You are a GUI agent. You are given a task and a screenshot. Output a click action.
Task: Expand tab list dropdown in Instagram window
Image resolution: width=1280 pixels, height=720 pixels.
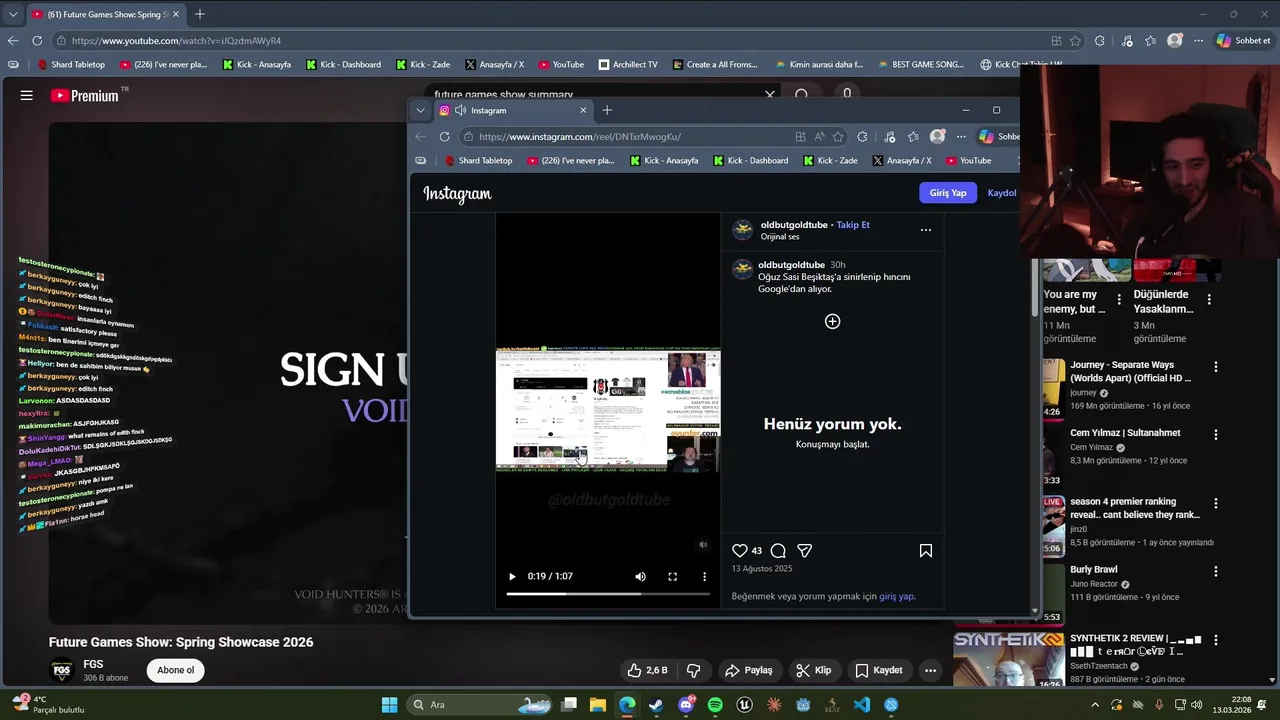[x=421, y=110]
